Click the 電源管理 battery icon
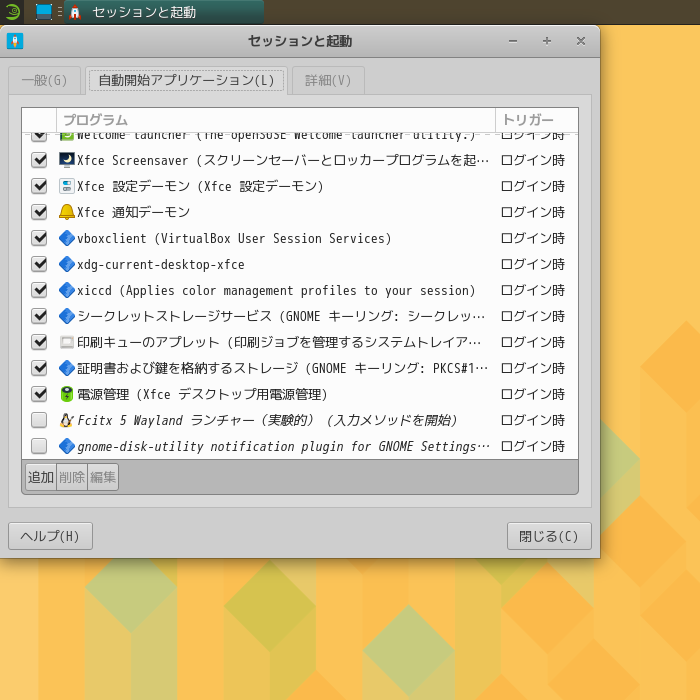Viewport: 700px width, 700px height. click(67, 394)
